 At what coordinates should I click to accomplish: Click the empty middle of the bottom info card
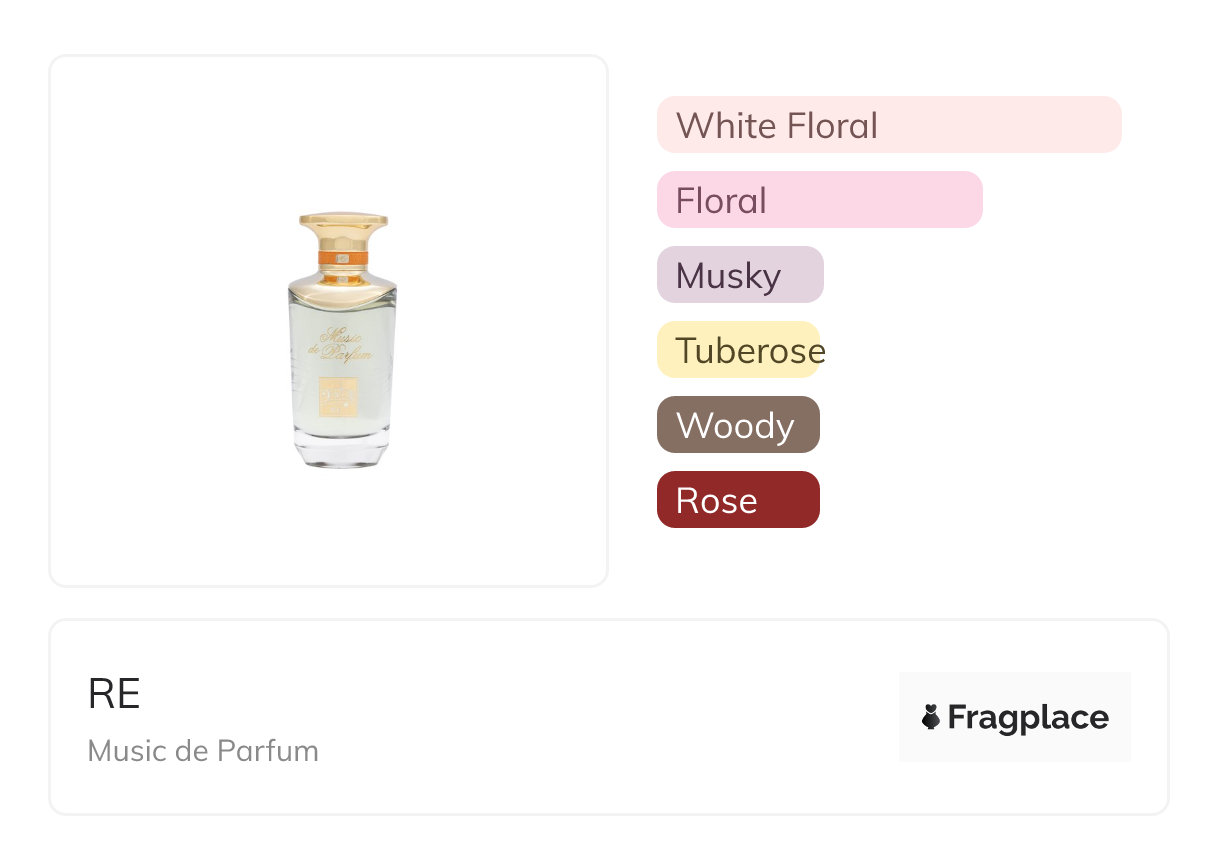(x=600, y=717)
